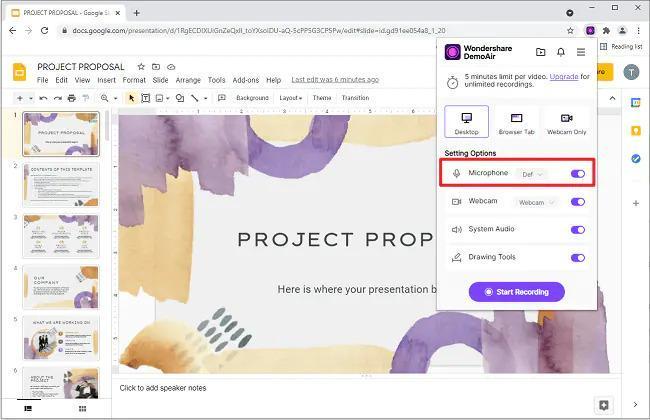Open the Arrange menu
This screenshot has height=420, width=650.
coord(188,80)
